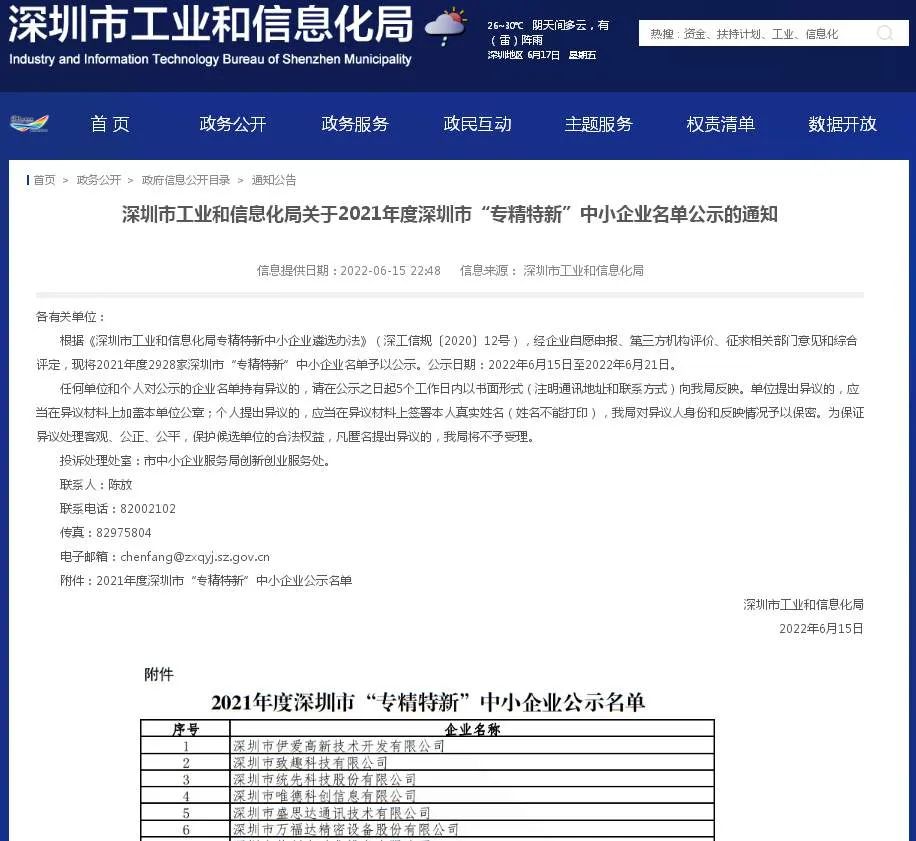Image resolution: width=916 pixels, height=841 pixels.
Task: Go to 政务服务 in the navigation bar
Action: (x=355, y=124)
